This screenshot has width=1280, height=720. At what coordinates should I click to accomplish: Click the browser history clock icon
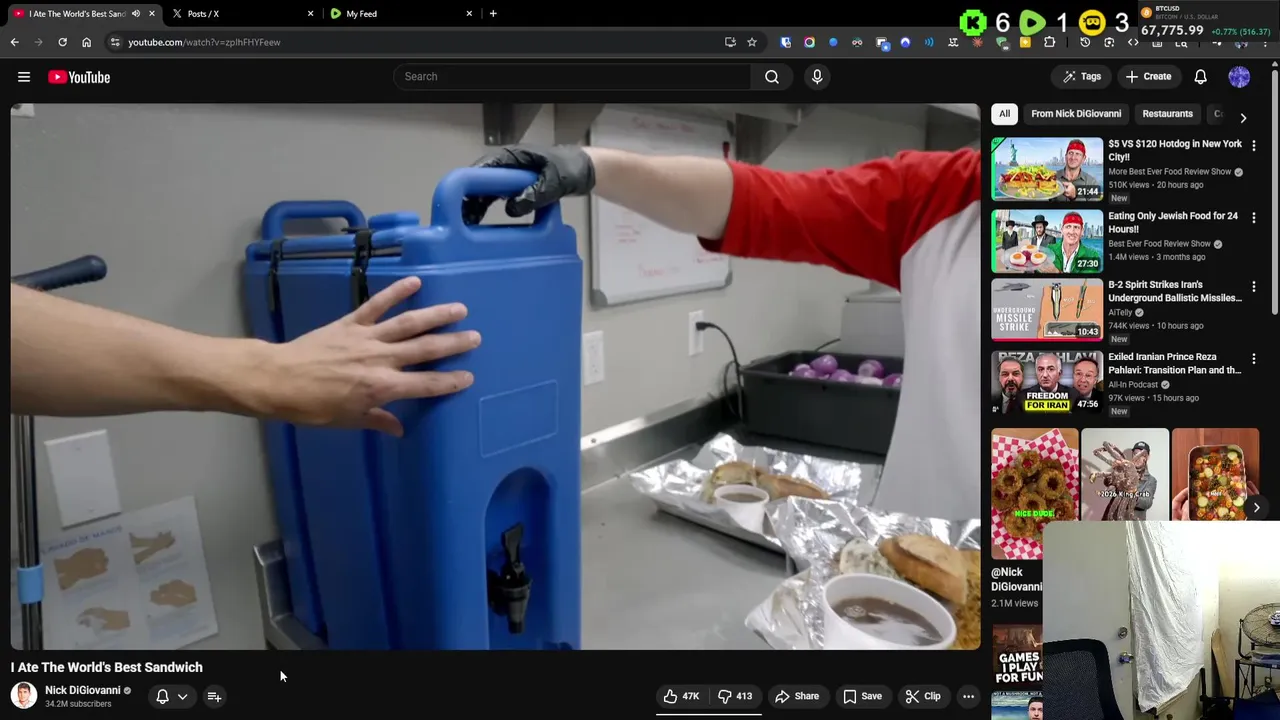[x=1085, y=42]
